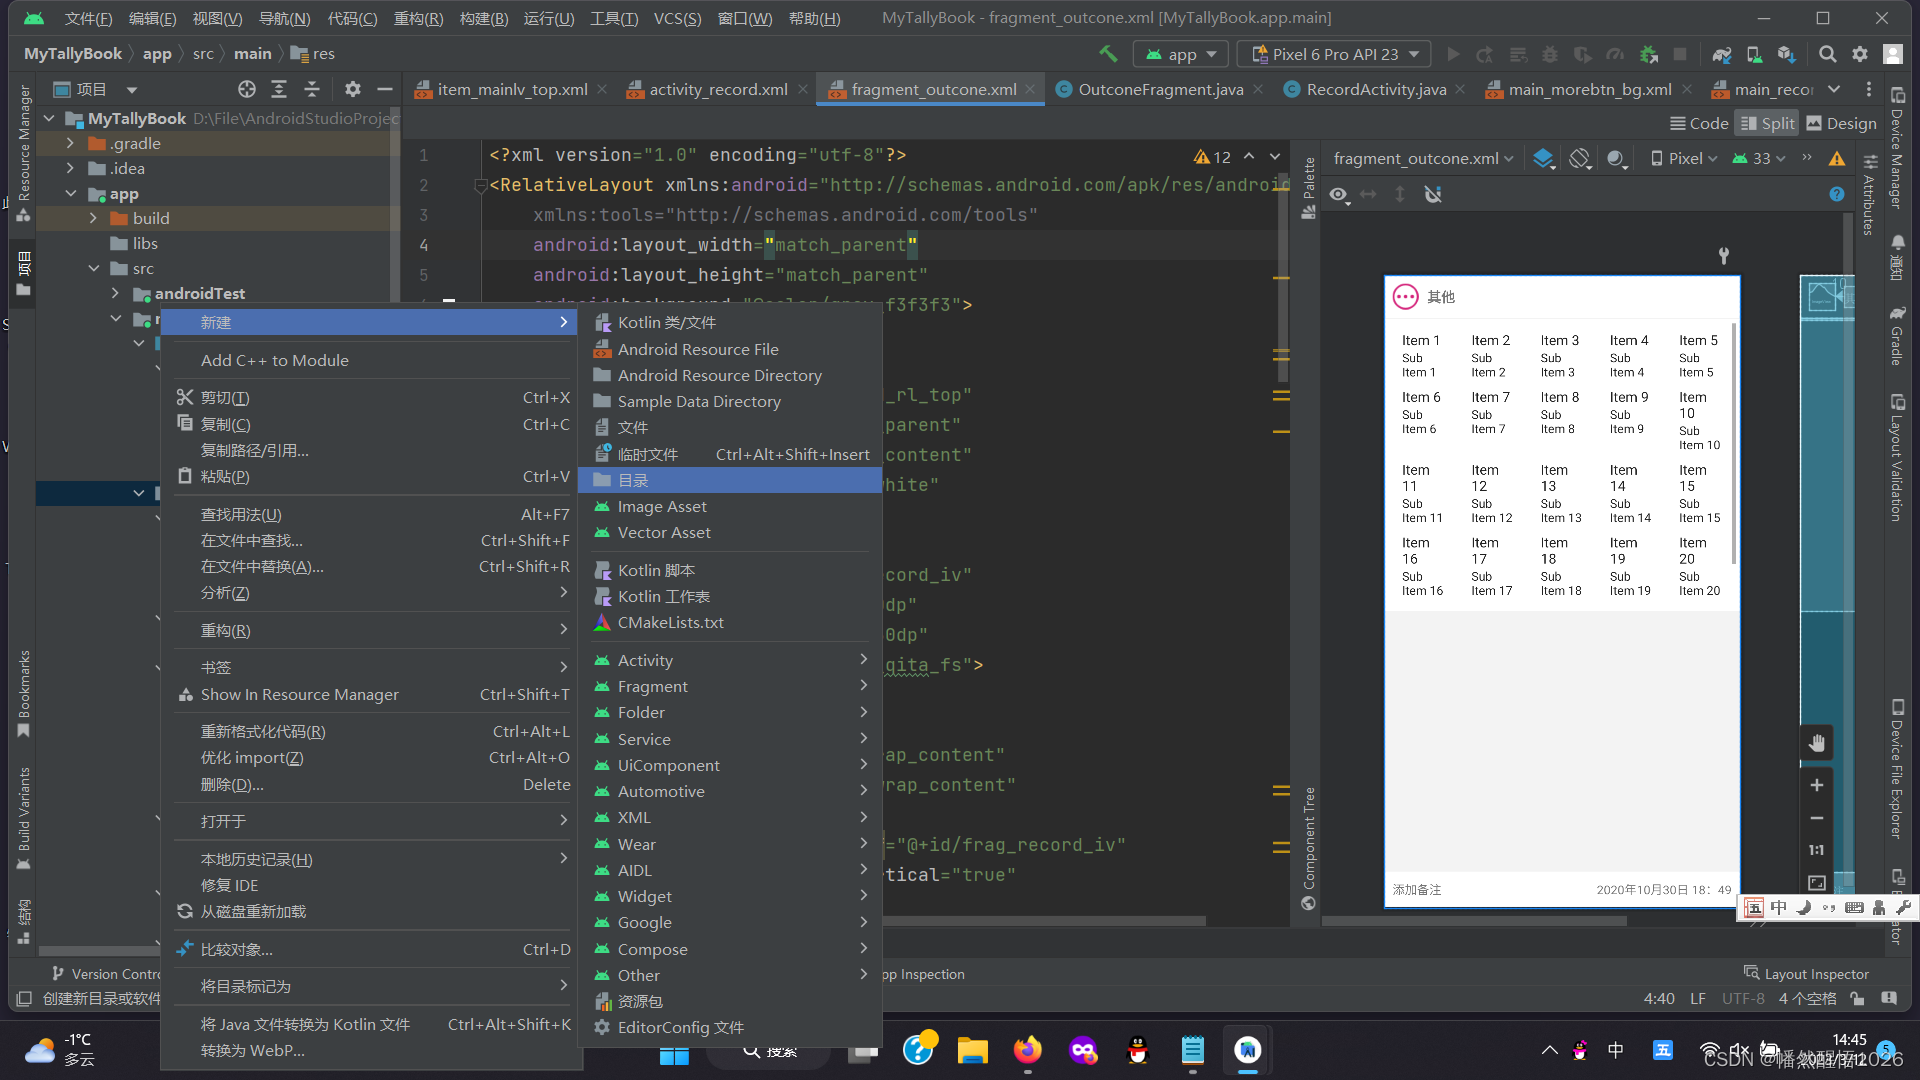Click the design surface layers icon
1920x1080 pixels.
1543,158
